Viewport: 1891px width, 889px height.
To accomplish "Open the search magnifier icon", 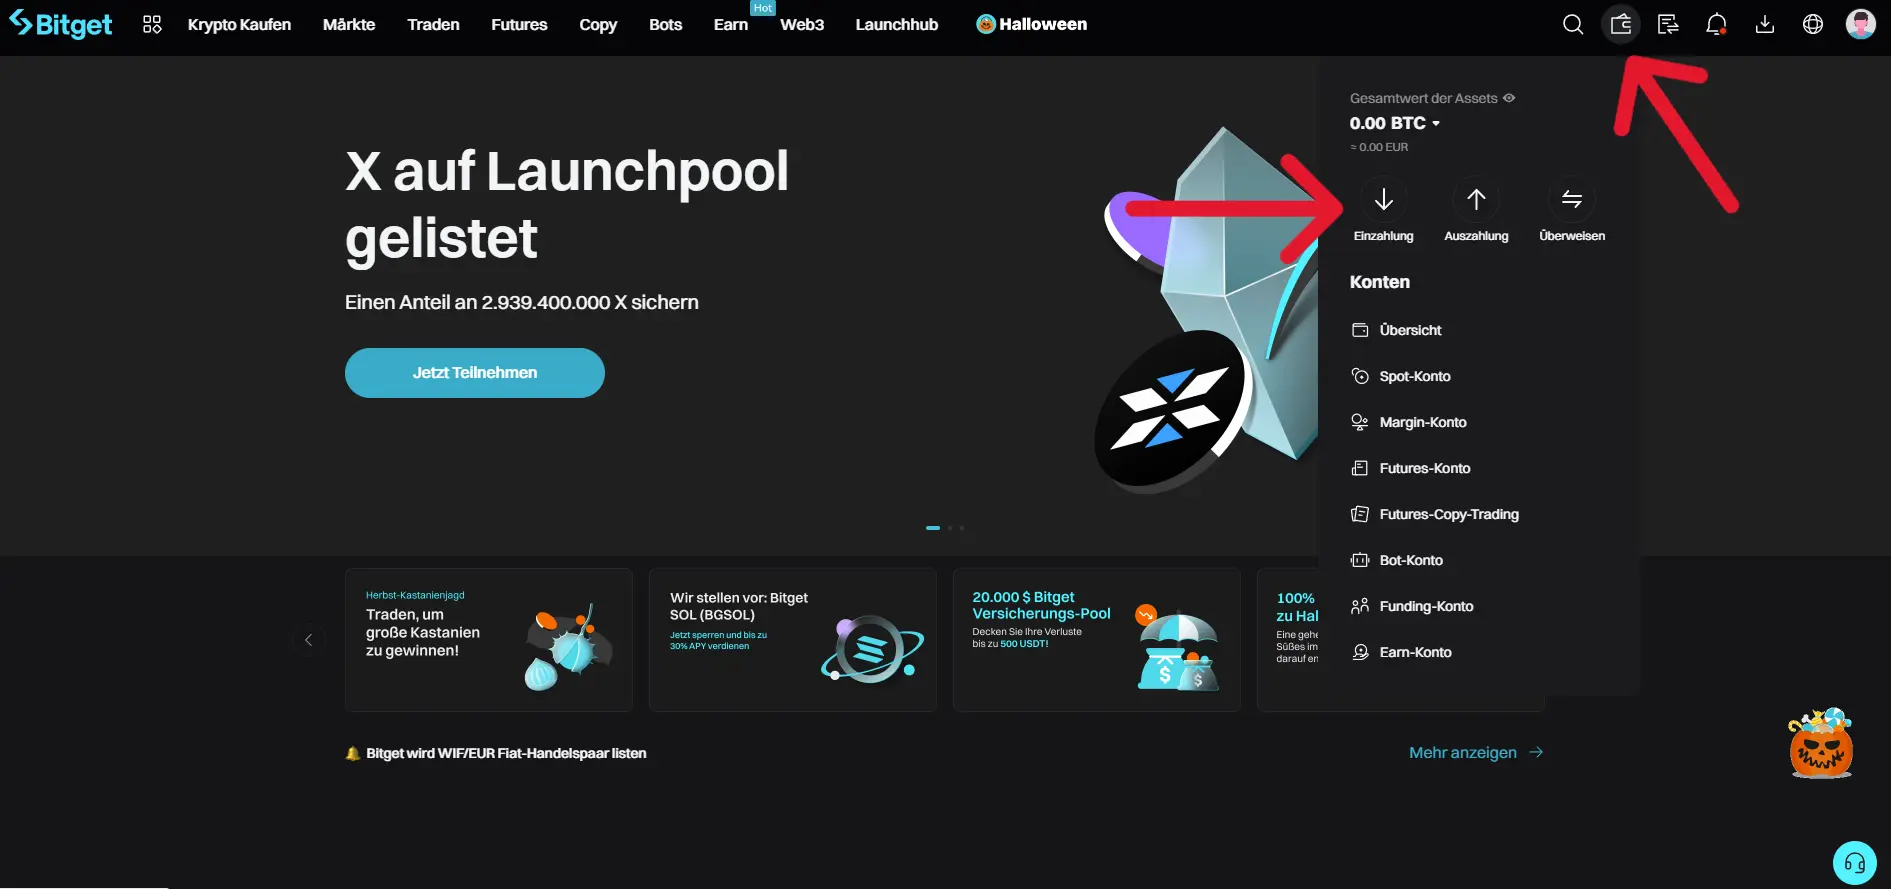I will click(1573, 24).
